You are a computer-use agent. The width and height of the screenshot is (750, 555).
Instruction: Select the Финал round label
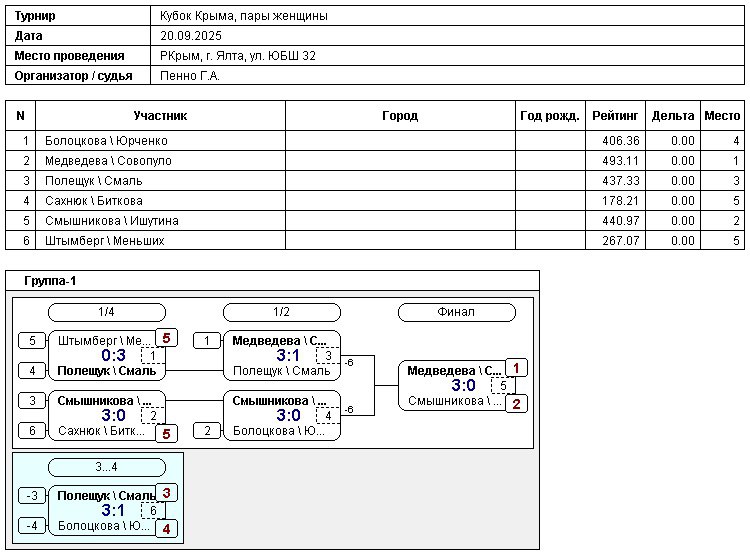(x=456, y=312)
